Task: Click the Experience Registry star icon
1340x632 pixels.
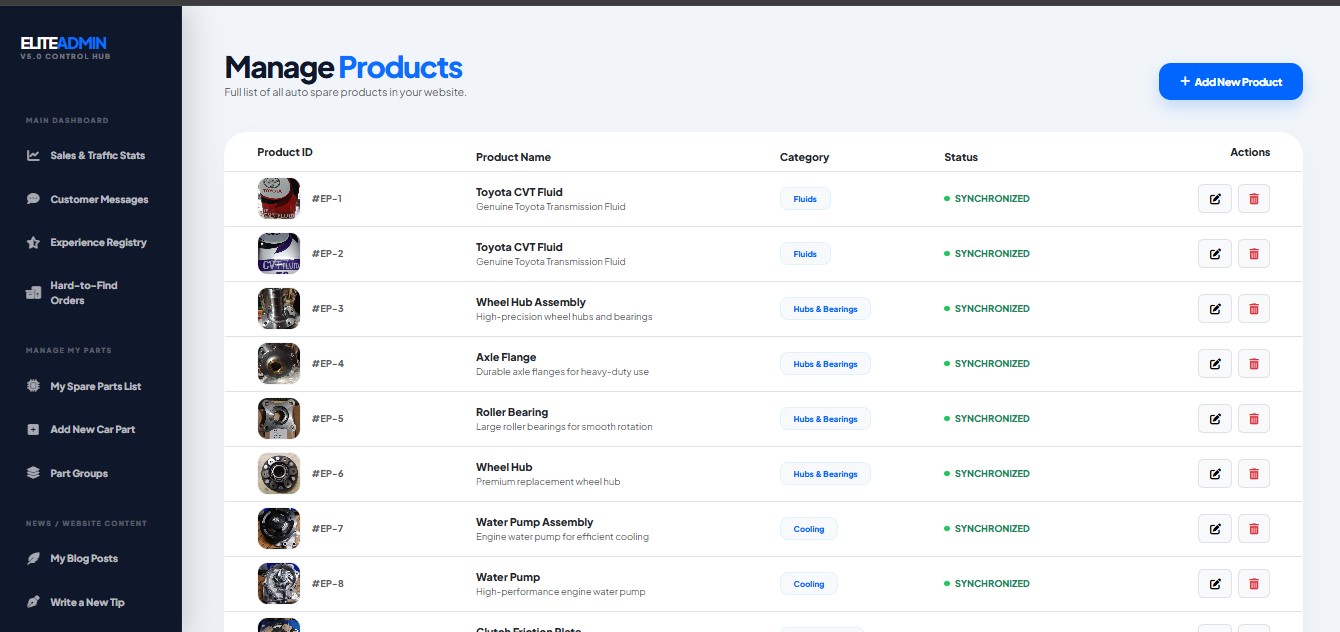Action: 33,243
